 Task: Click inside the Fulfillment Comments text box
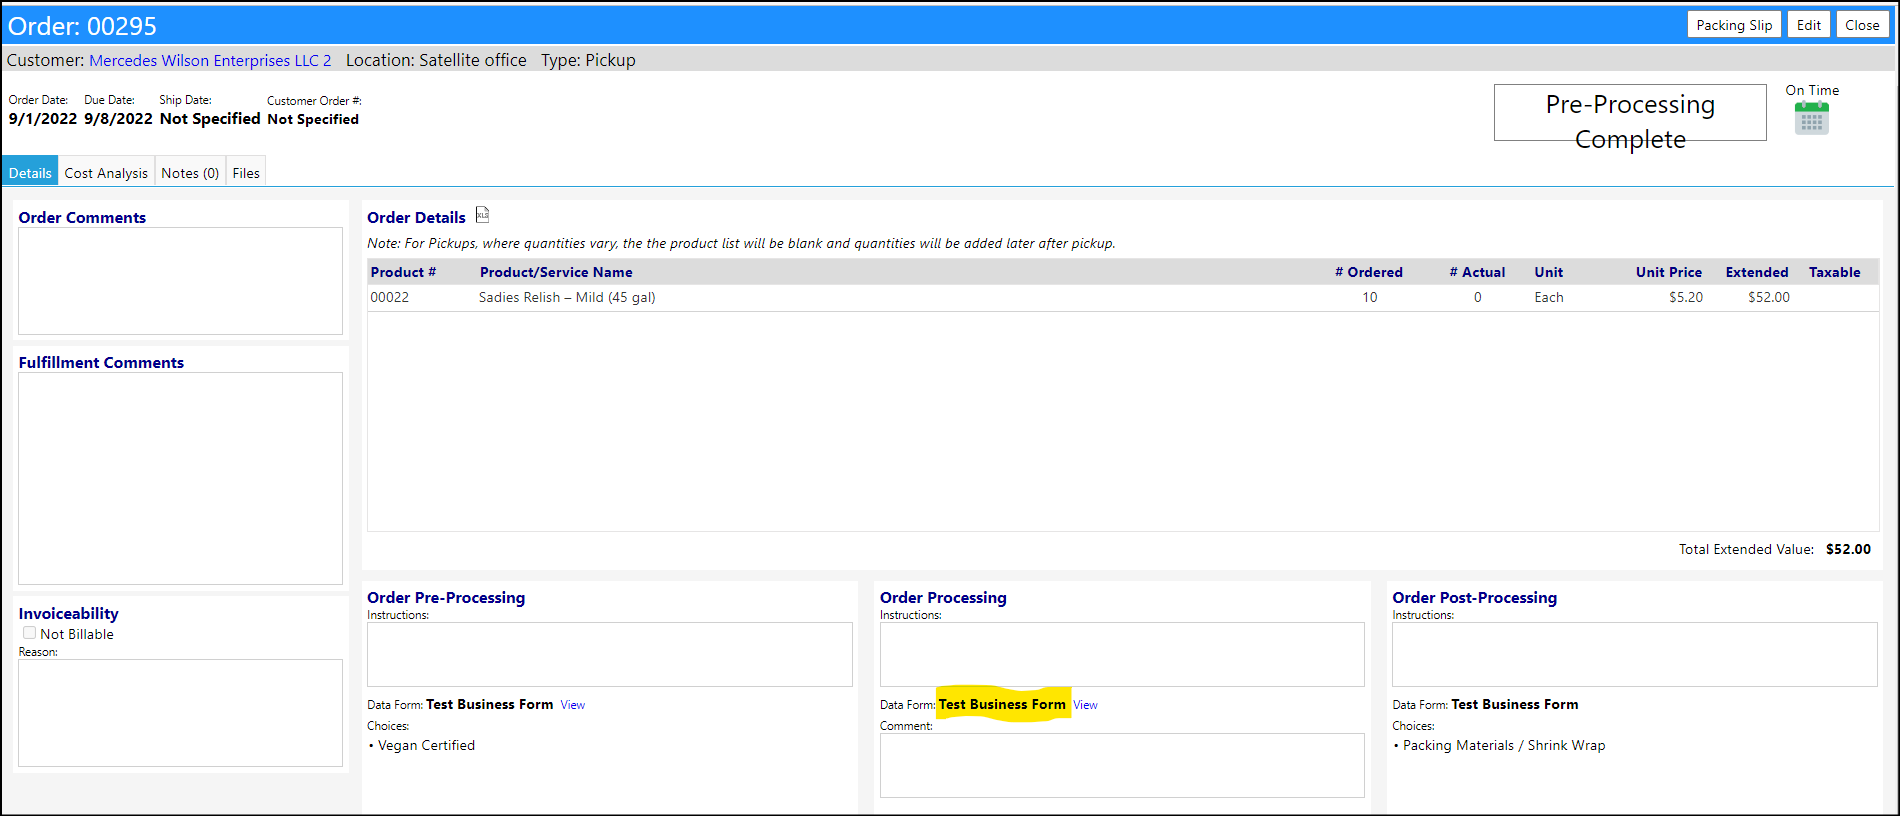click(x=180, y=478)
